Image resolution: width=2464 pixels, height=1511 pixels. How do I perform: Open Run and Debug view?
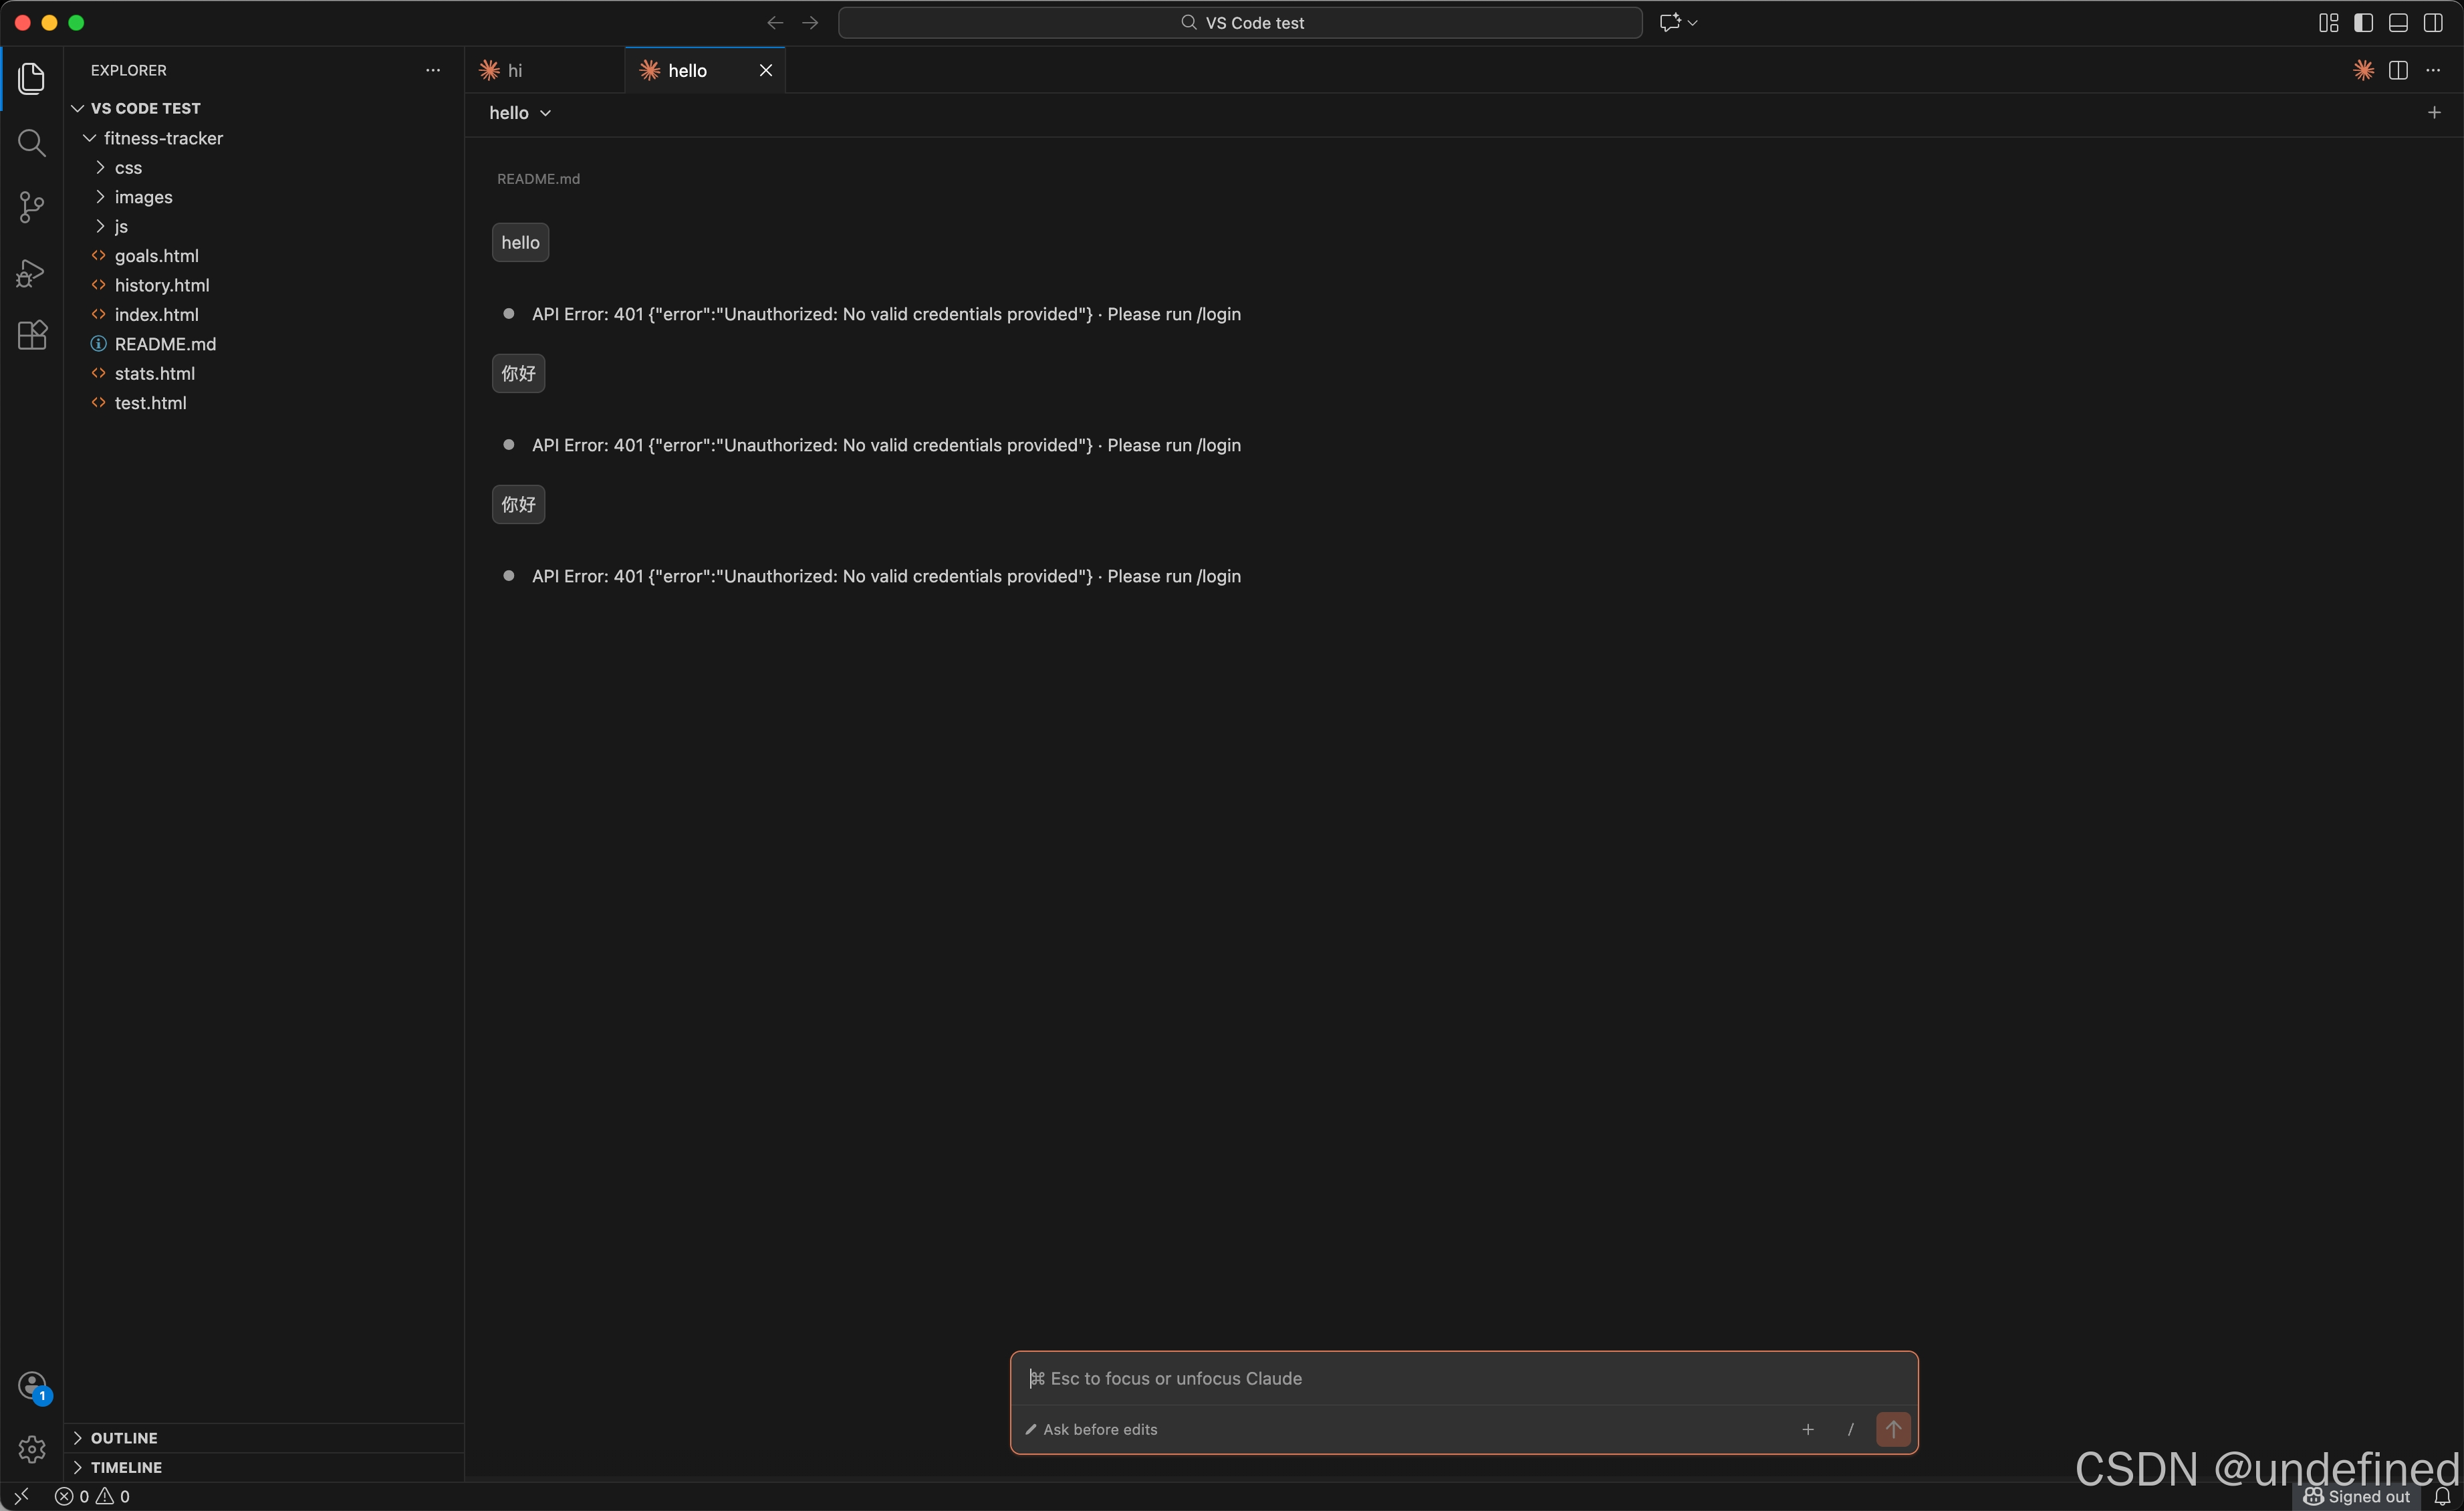point(32,272)
